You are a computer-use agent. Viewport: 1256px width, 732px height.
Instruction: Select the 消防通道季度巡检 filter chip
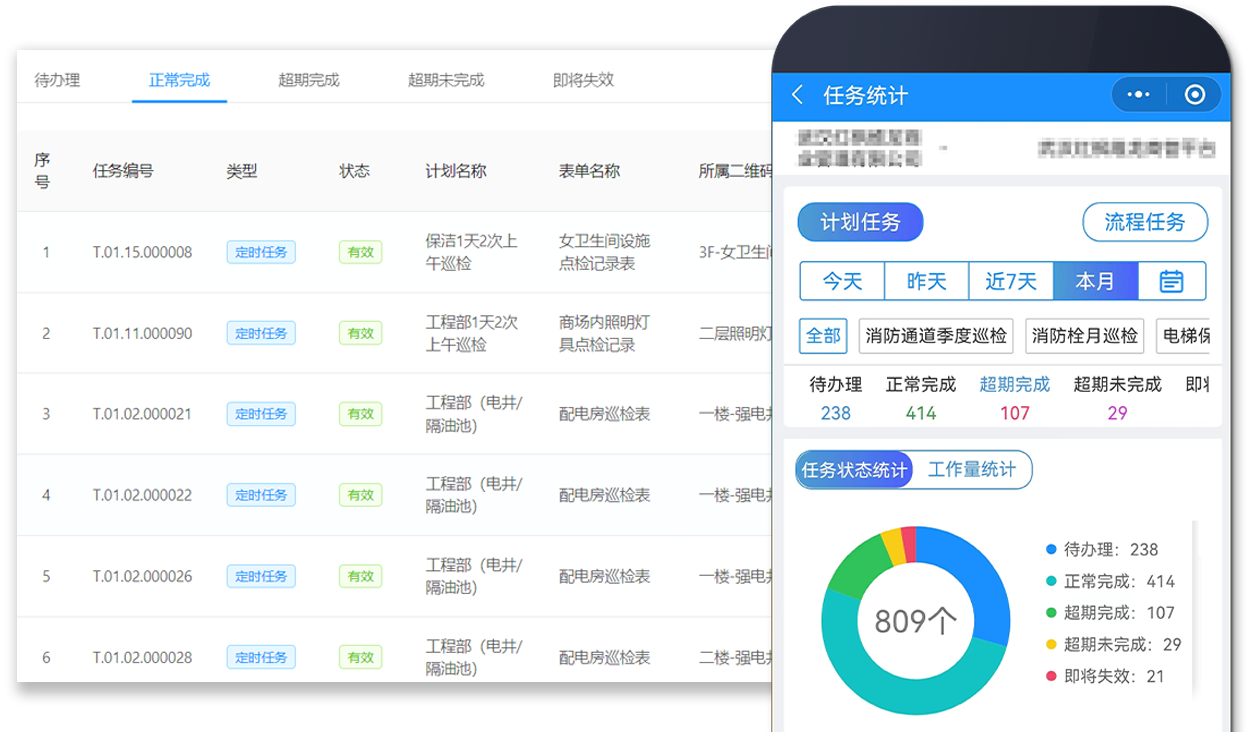tap(936, 336)
